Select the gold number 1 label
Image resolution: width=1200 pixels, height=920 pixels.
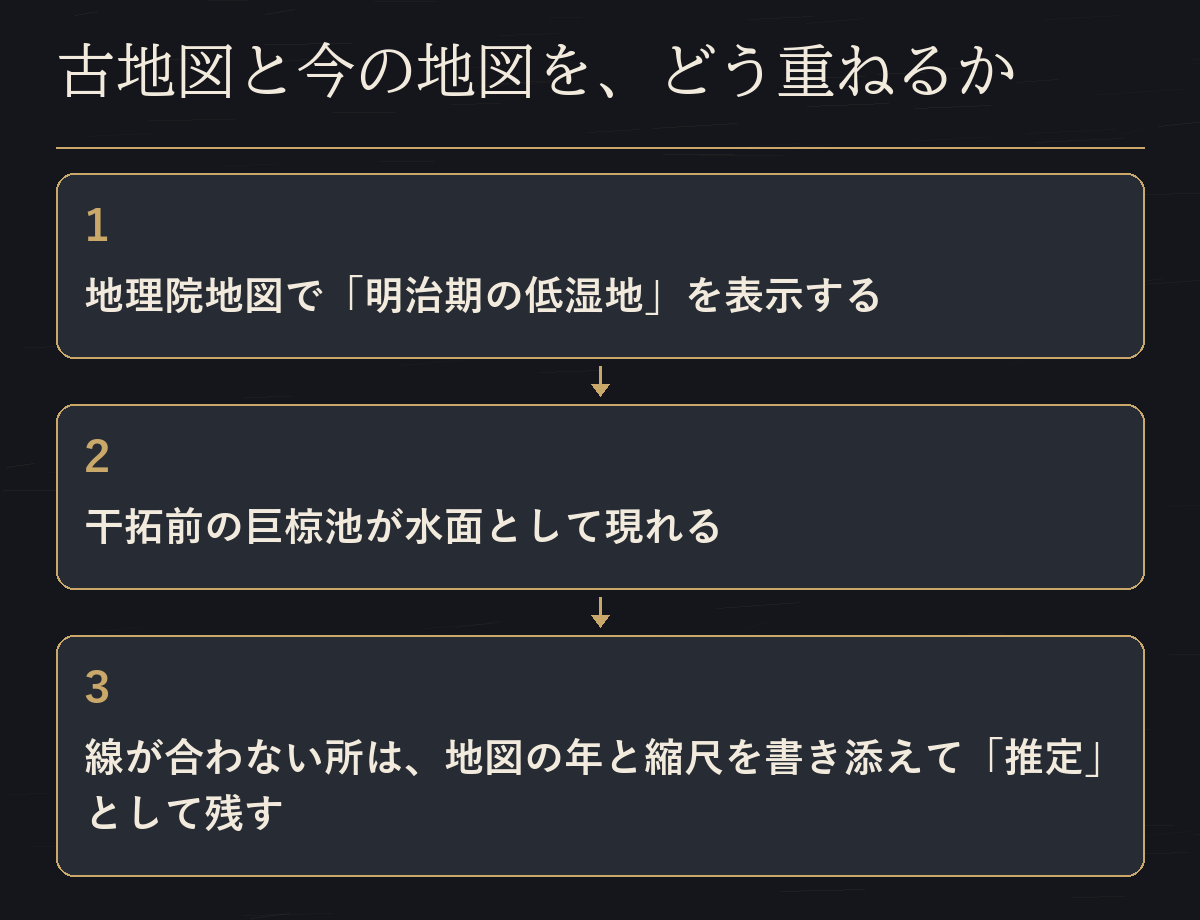pos(96,226)
